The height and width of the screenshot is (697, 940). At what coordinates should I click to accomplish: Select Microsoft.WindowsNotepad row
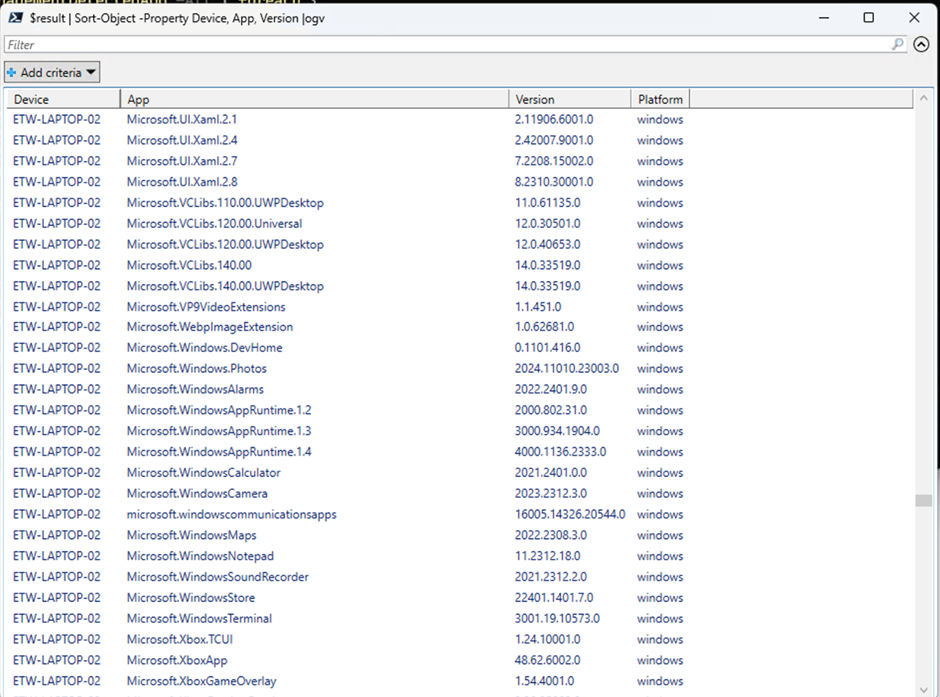click(460, 556)
